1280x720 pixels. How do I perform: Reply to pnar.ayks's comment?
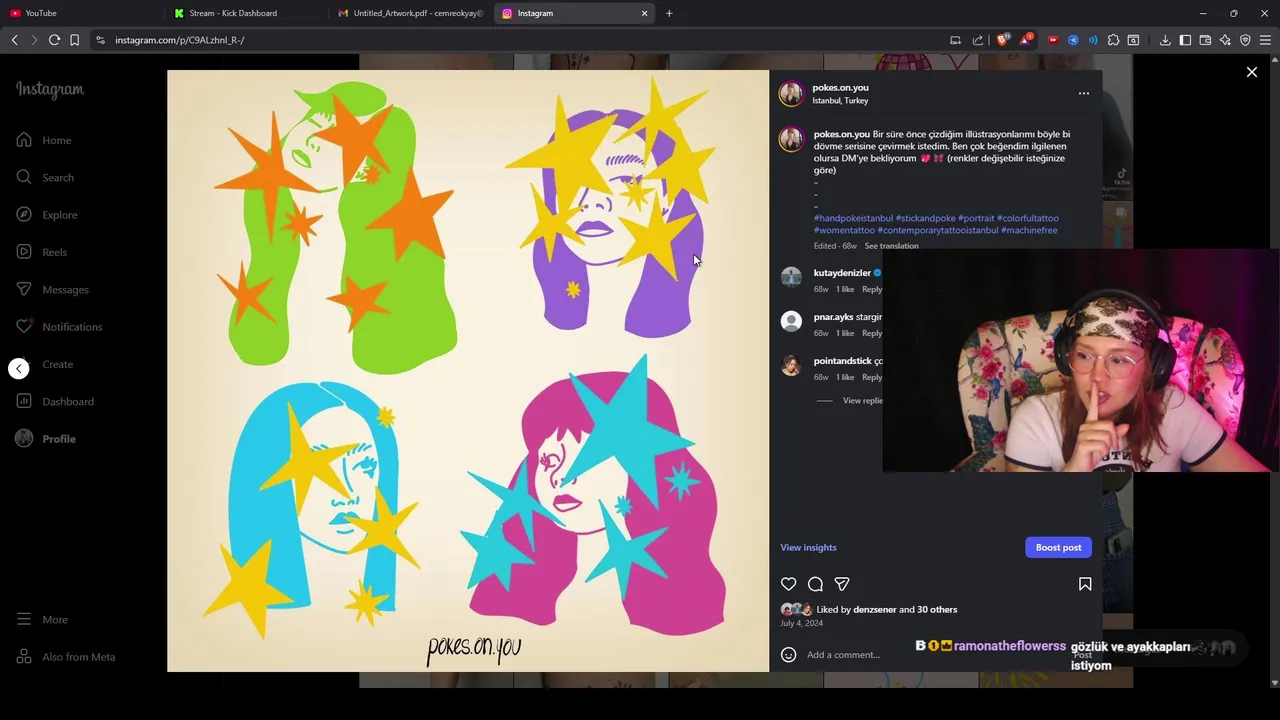[x=872, y=333]
